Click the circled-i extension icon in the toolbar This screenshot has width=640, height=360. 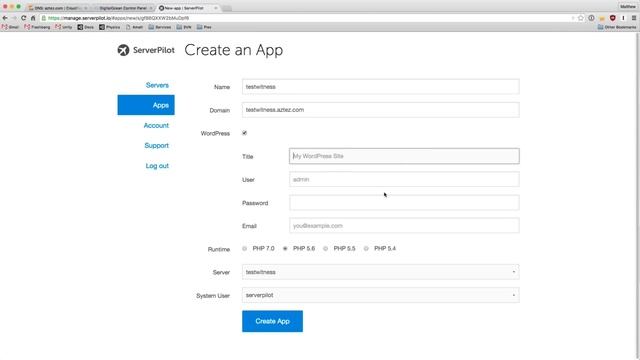click(x=591, y=18)
